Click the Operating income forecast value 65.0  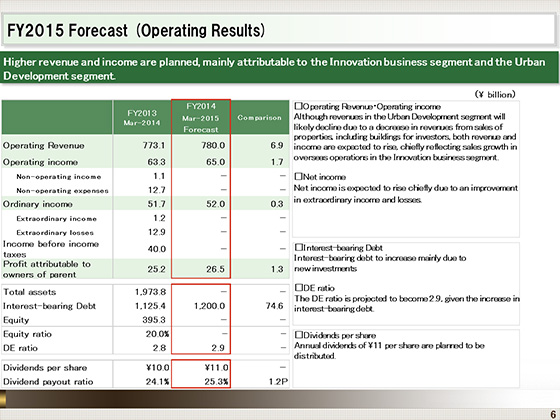pos(216,162)
